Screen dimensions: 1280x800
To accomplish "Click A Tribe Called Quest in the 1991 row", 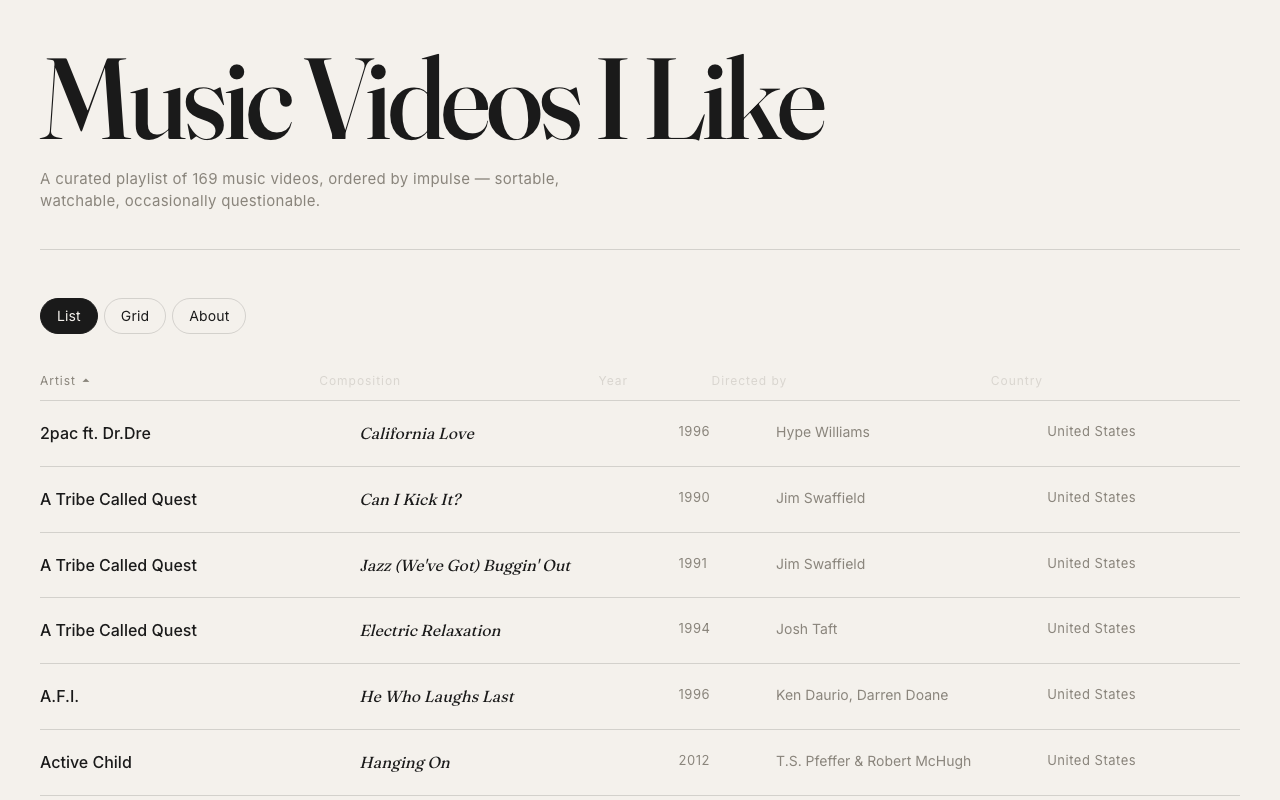I will tap(118, 565).
